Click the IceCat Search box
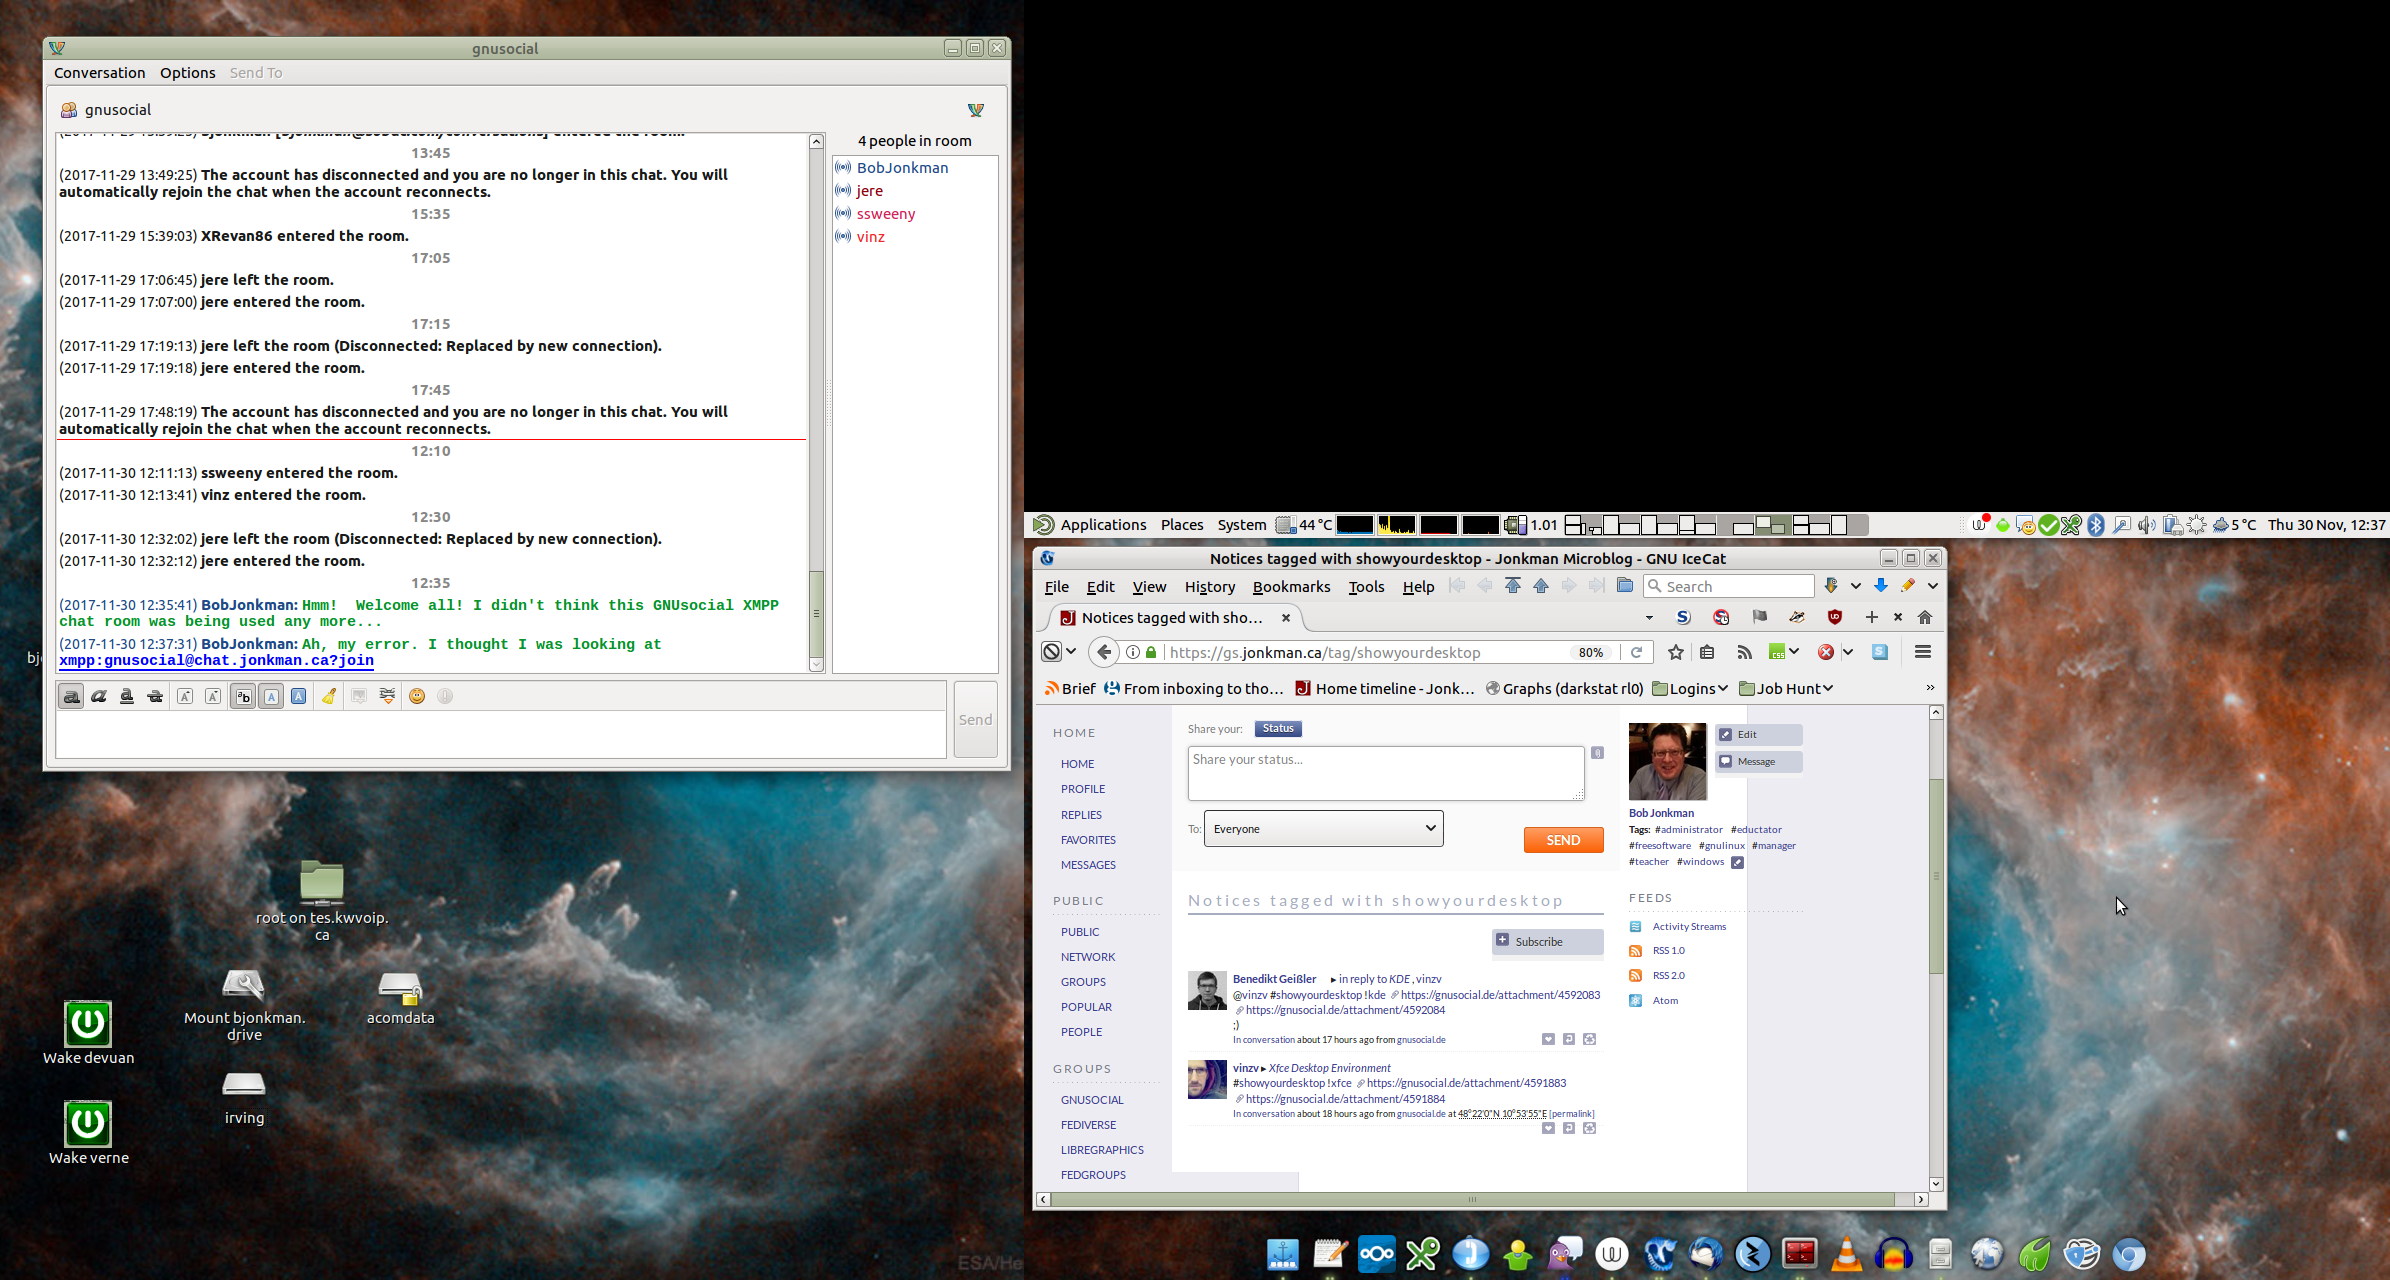Screen dimensions: 2390x1280 1729,587
